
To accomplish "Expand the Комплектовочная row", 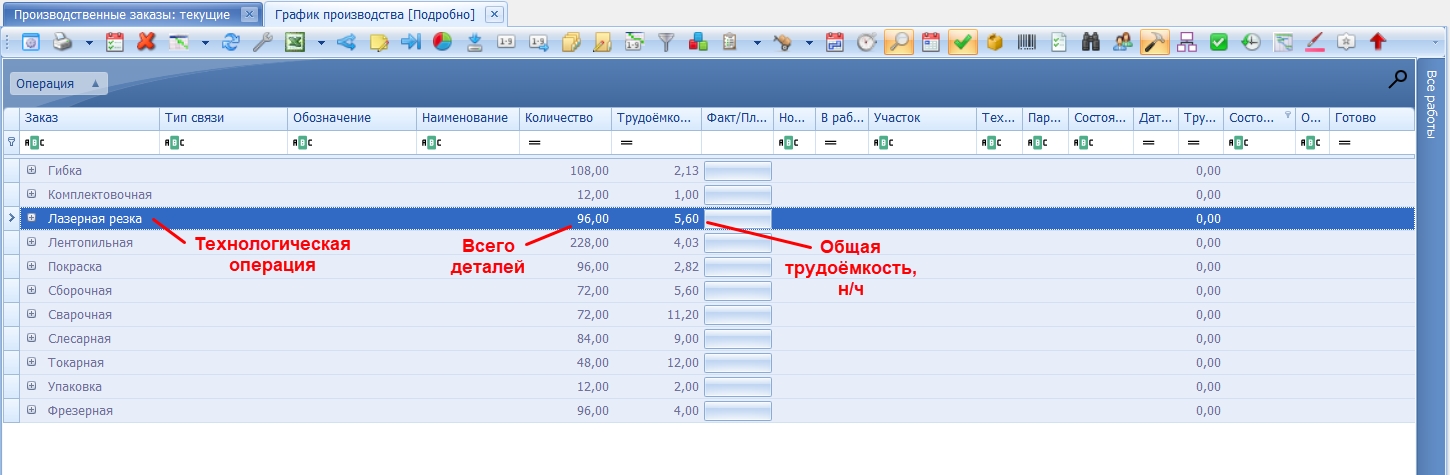I will (31, 194).
